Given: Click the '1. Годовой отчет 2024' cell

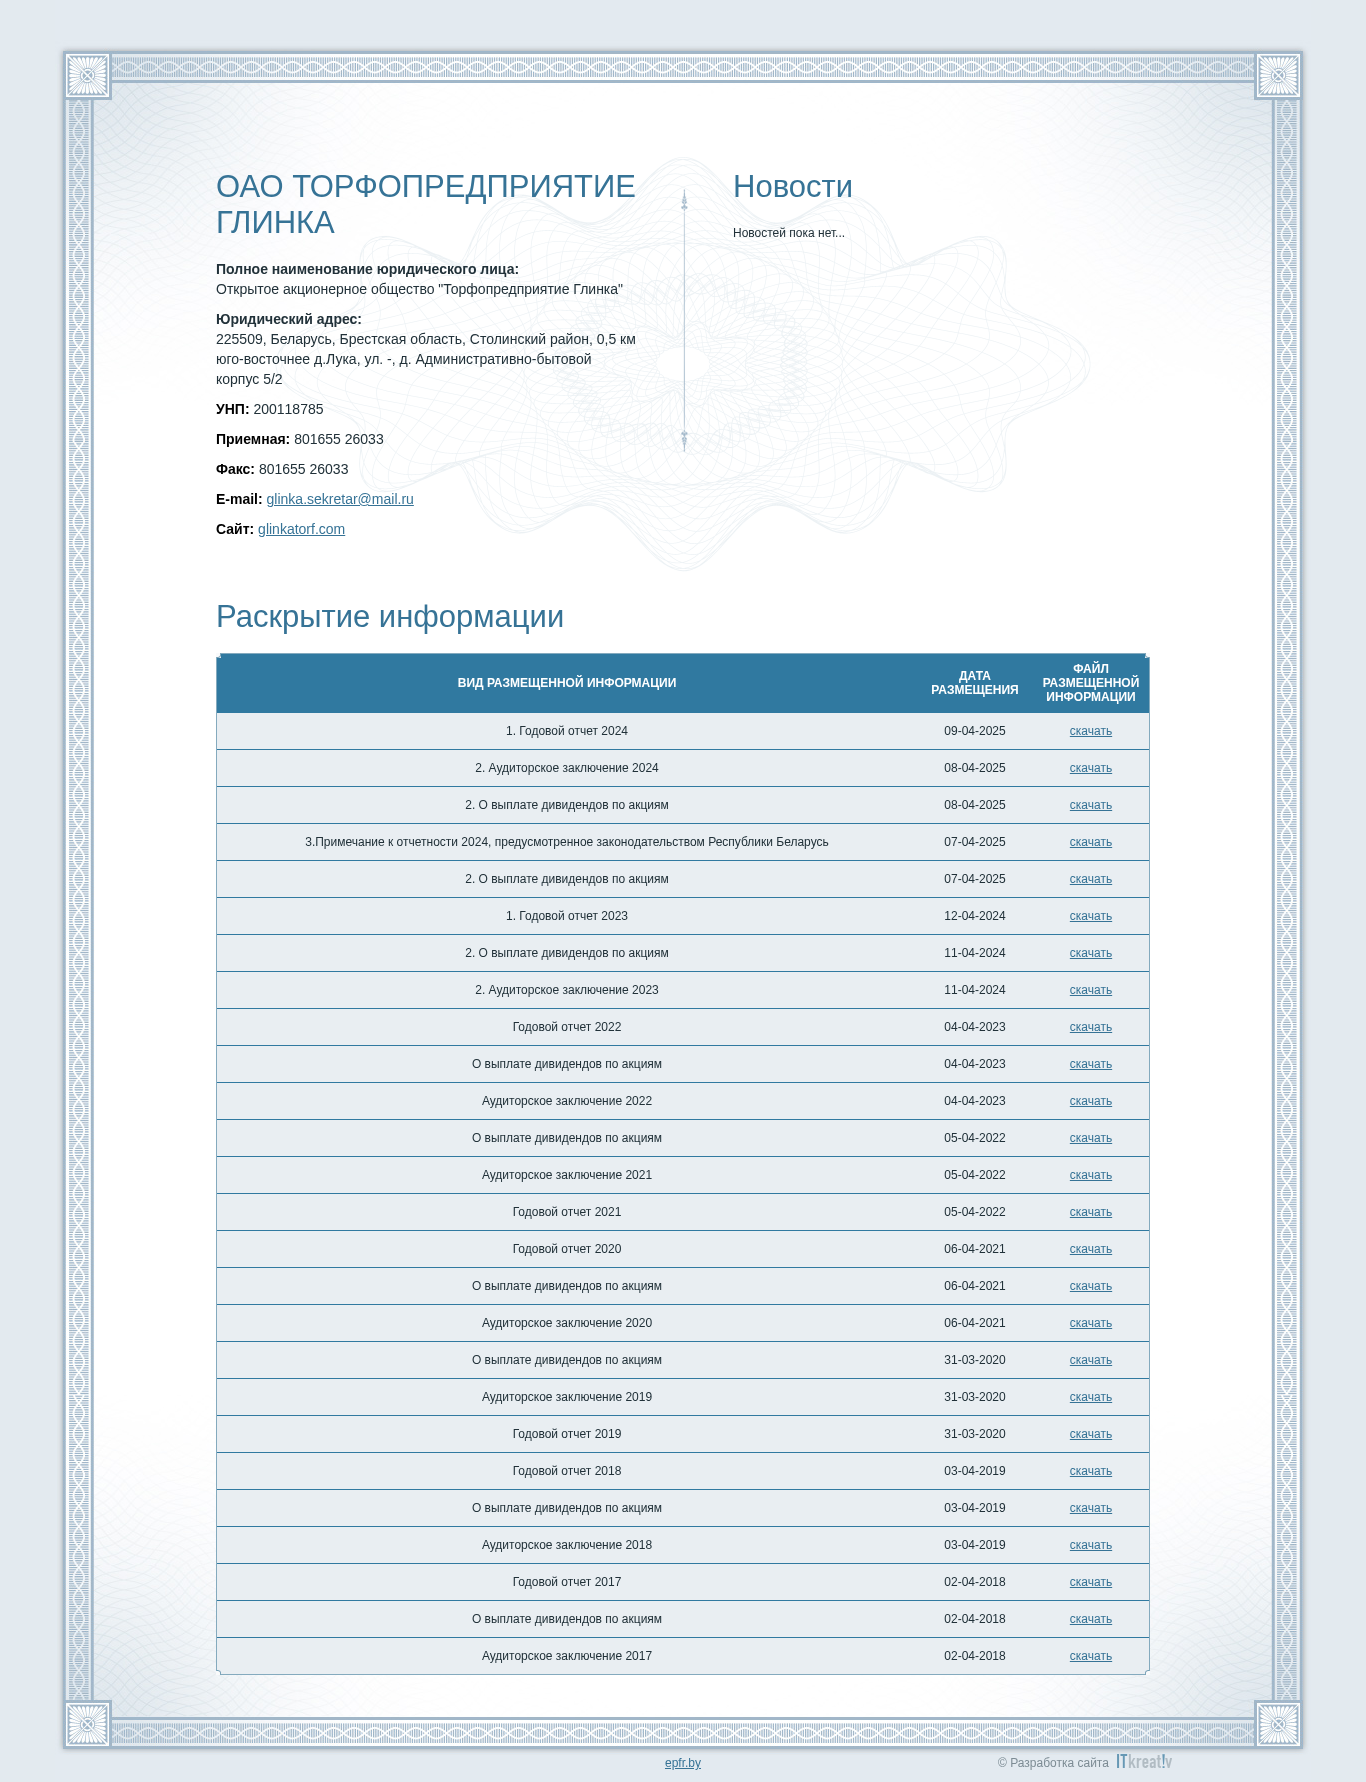Looking at the screenshot, I should click(567, 731).
